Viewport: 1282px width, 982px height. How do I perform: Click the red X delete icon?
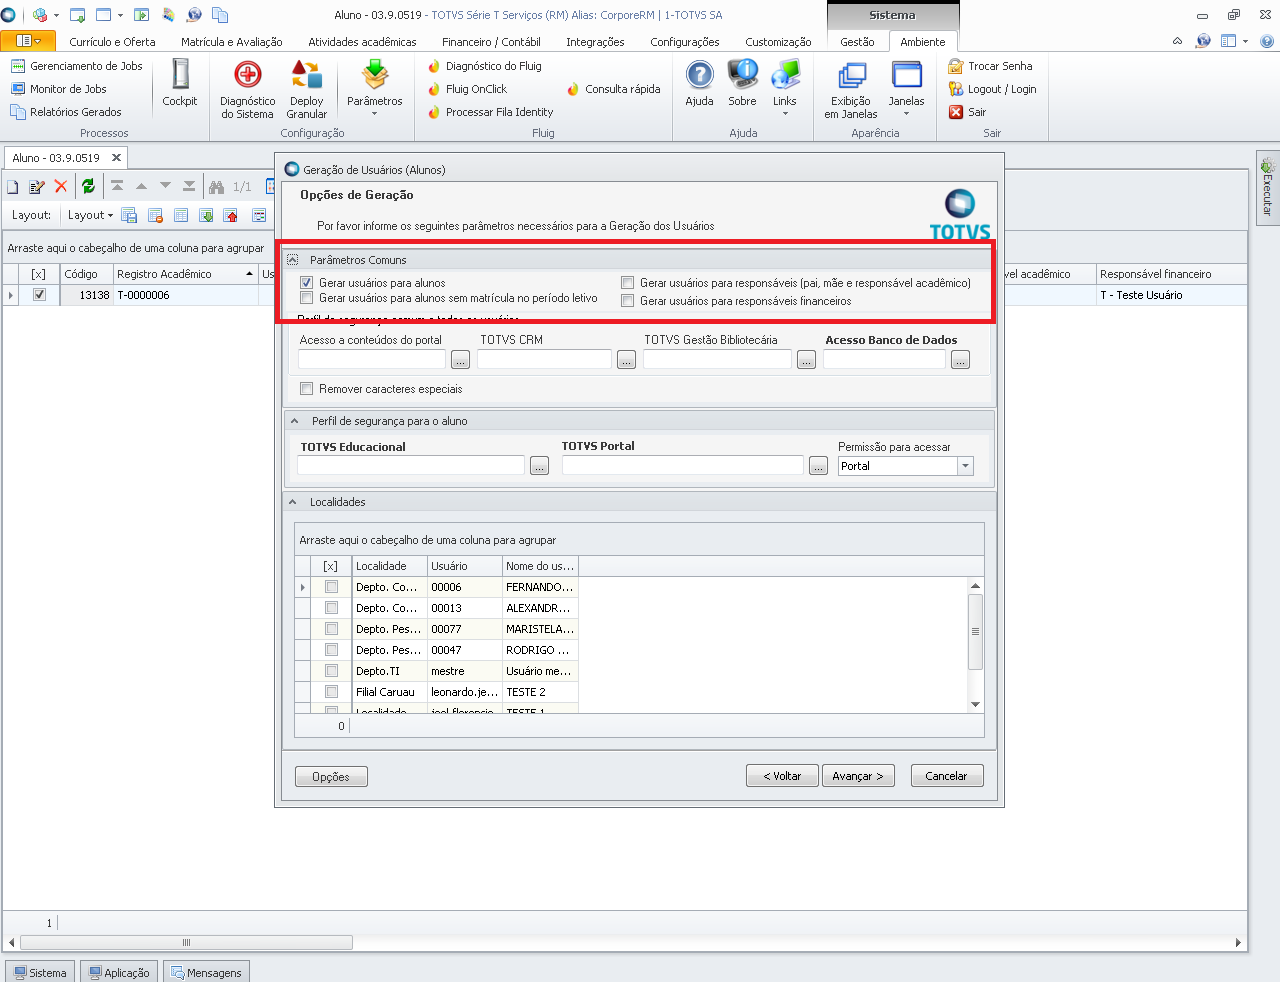[61, 187]
